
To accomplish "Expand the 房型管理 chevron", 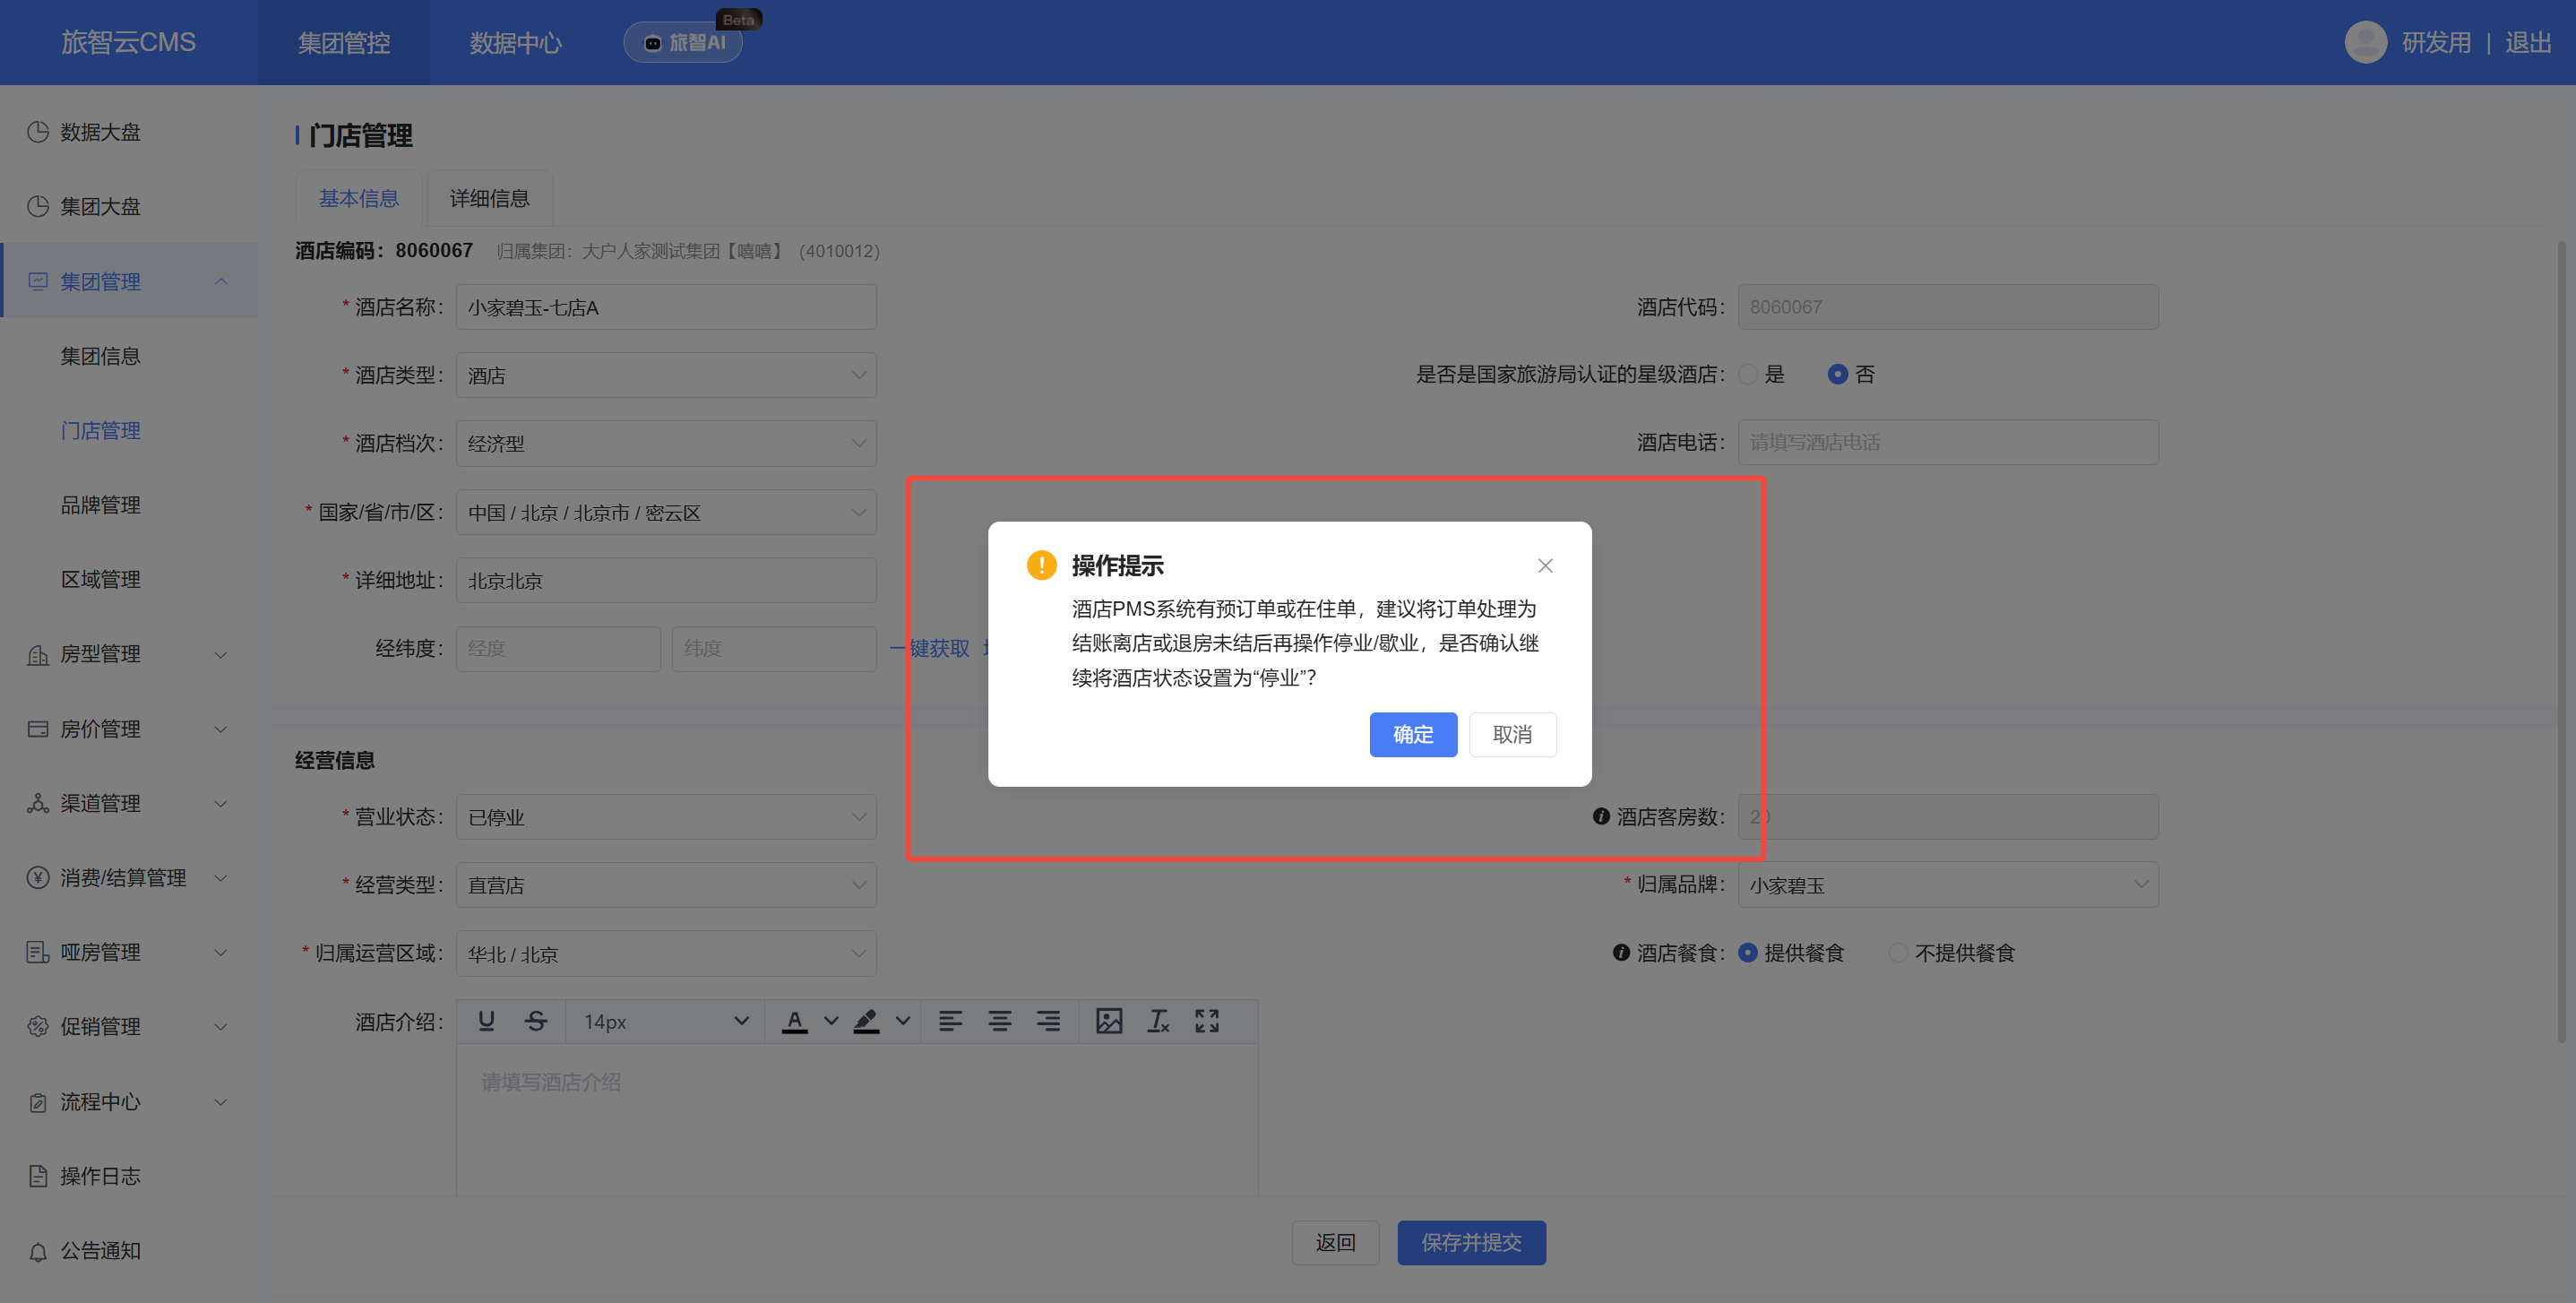I will [x=221, y=655].
